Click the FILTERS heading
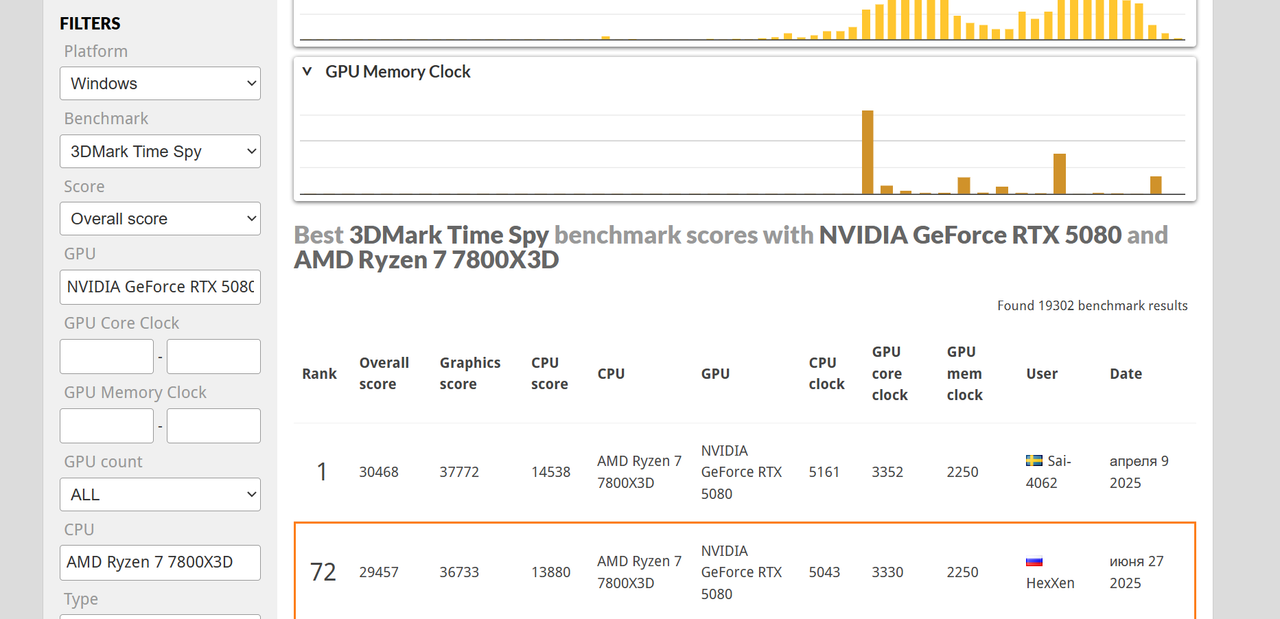The image size is (1280, 619). pyautogui.click(x=90, y=23)
